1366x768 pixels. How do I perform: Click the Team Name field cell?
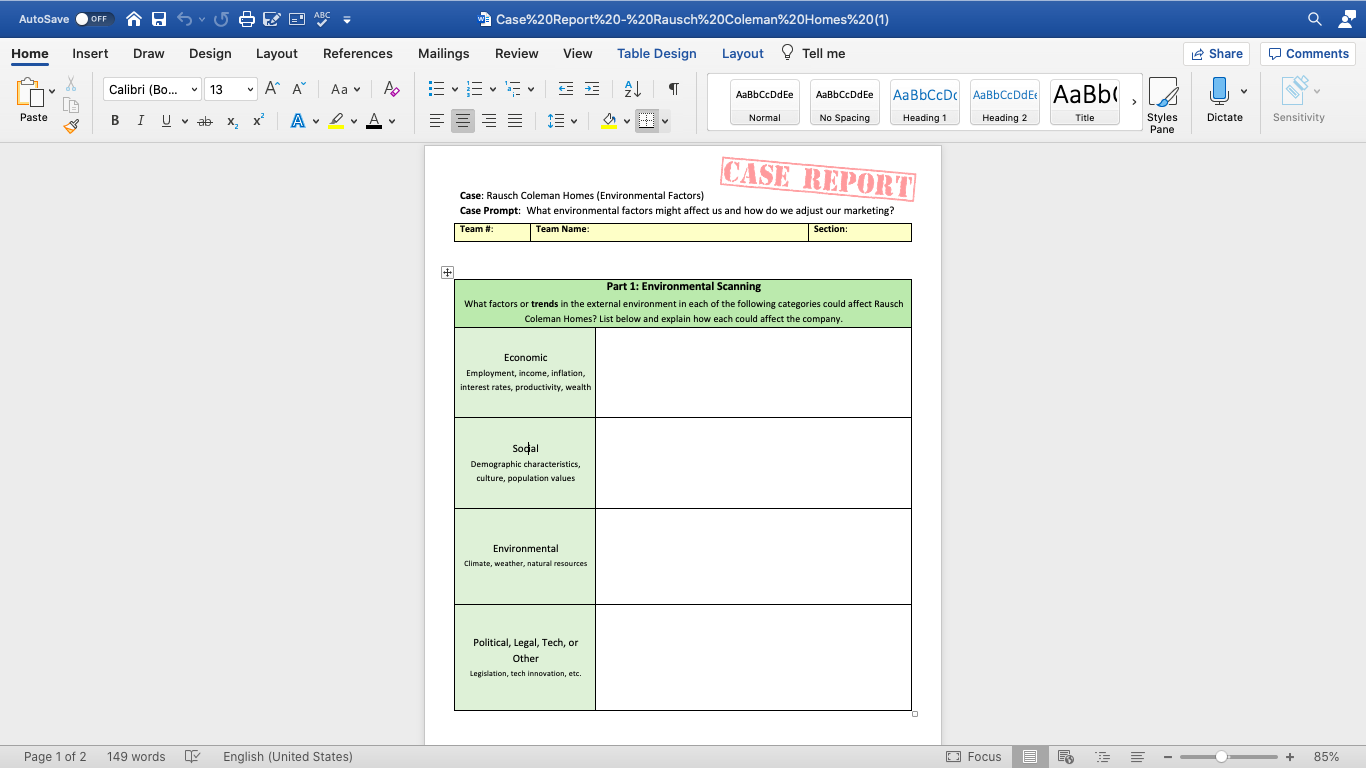(669, 232)
